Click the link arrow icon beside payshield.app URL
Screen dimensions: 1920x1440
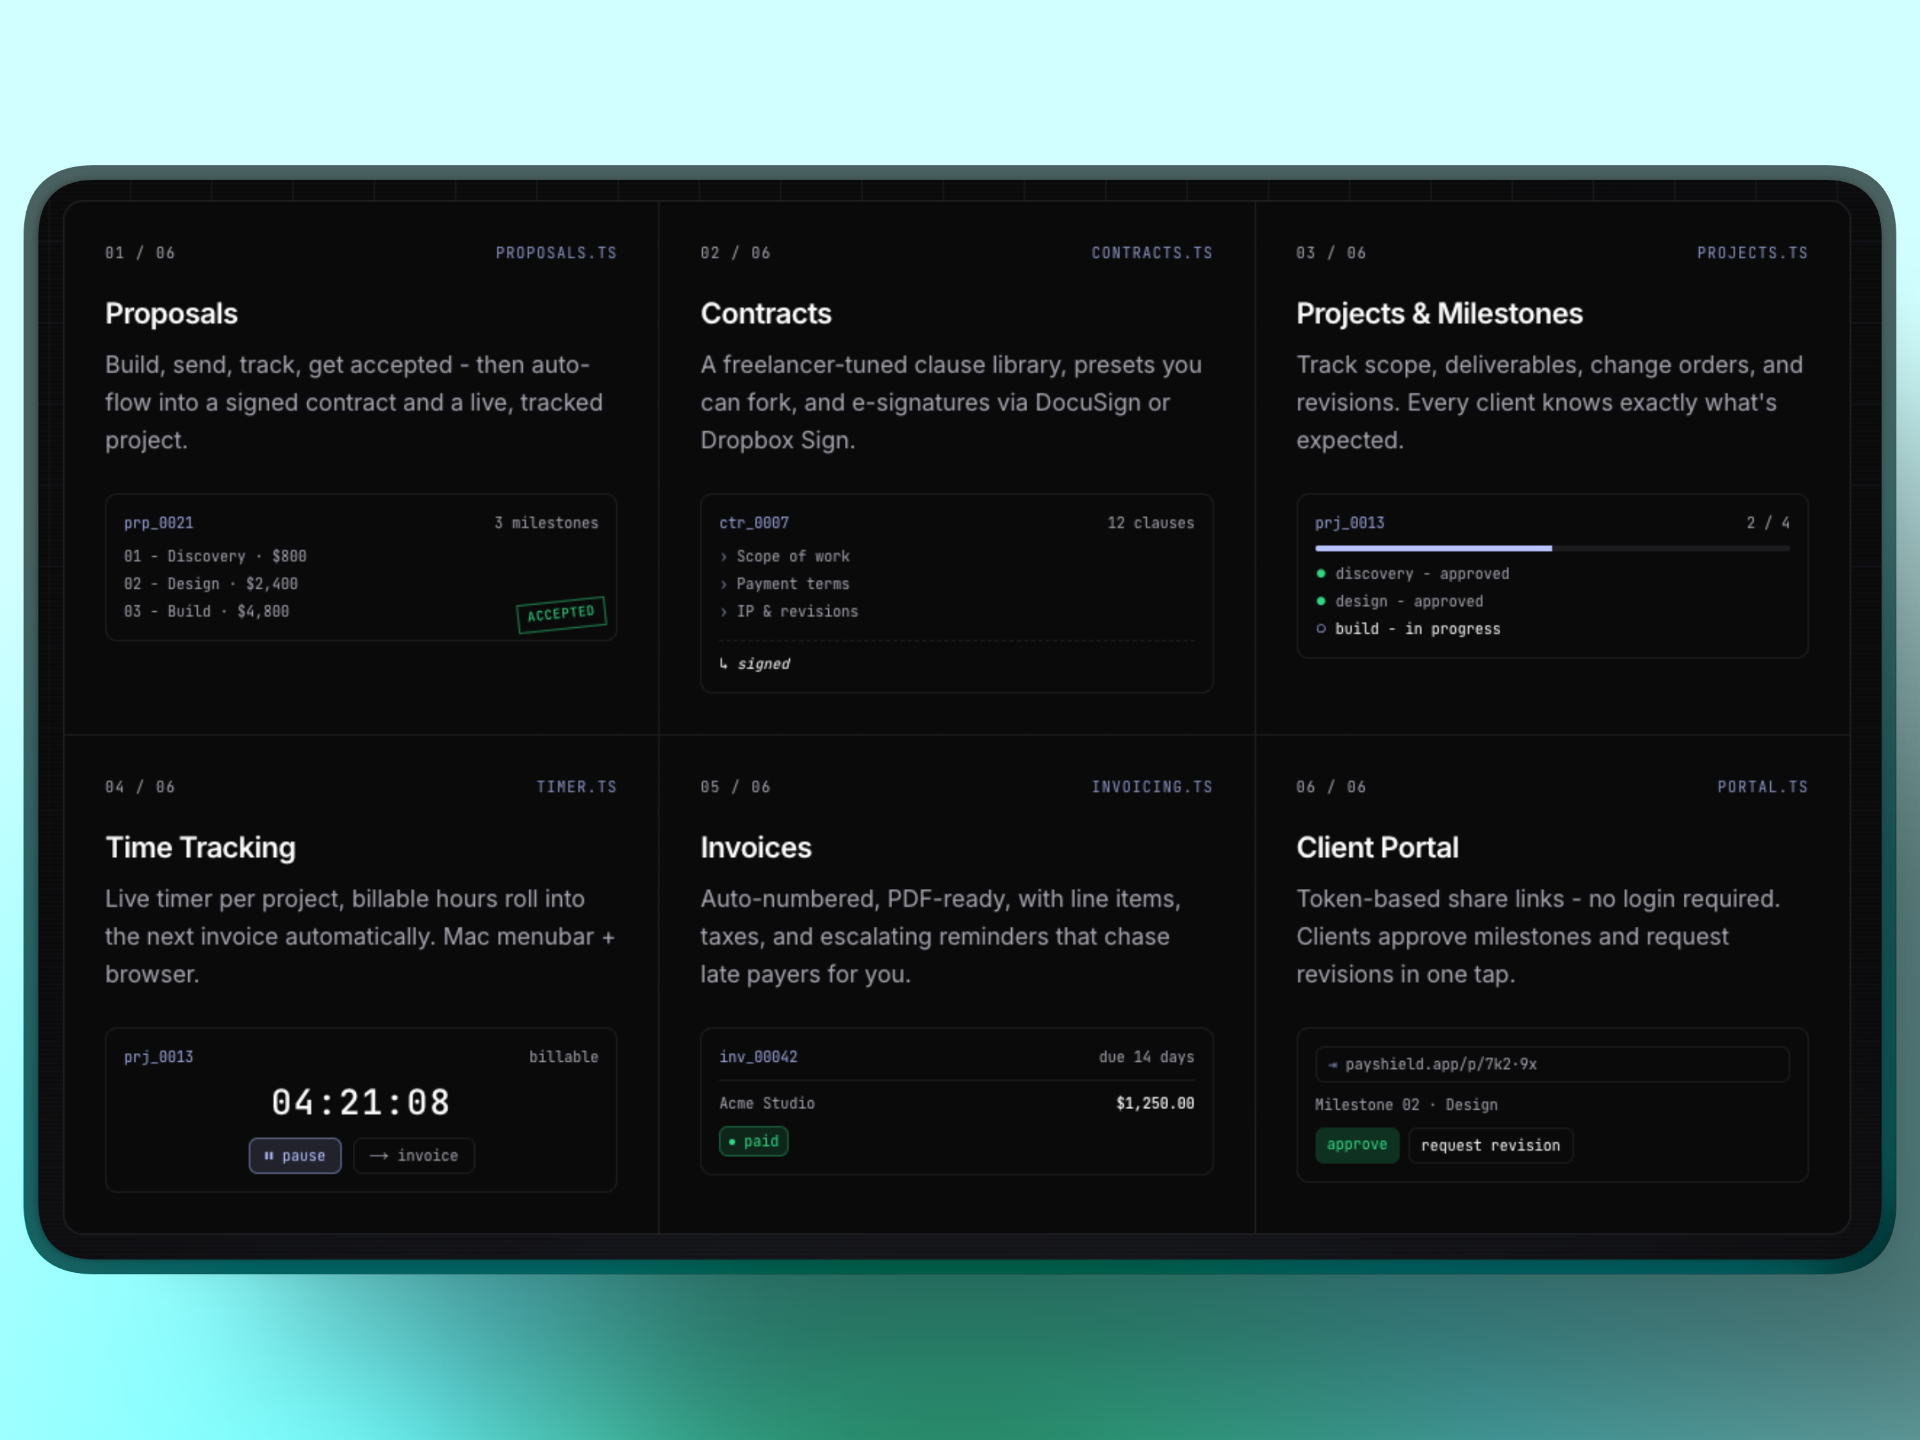(1333, 1064)
